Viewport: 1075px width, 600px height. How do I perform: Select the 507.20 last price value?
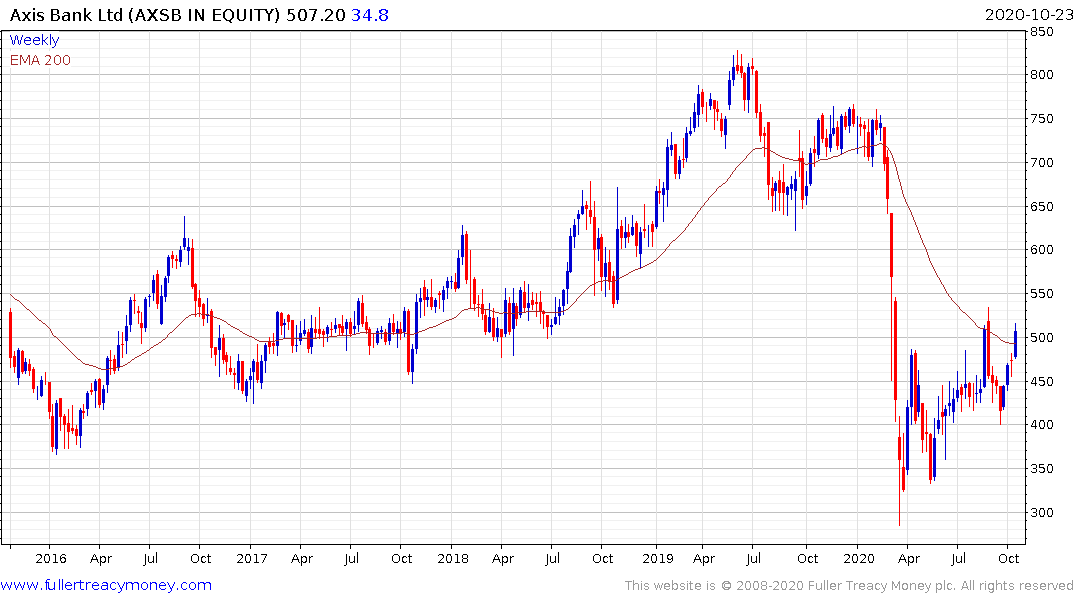[315, 15]
